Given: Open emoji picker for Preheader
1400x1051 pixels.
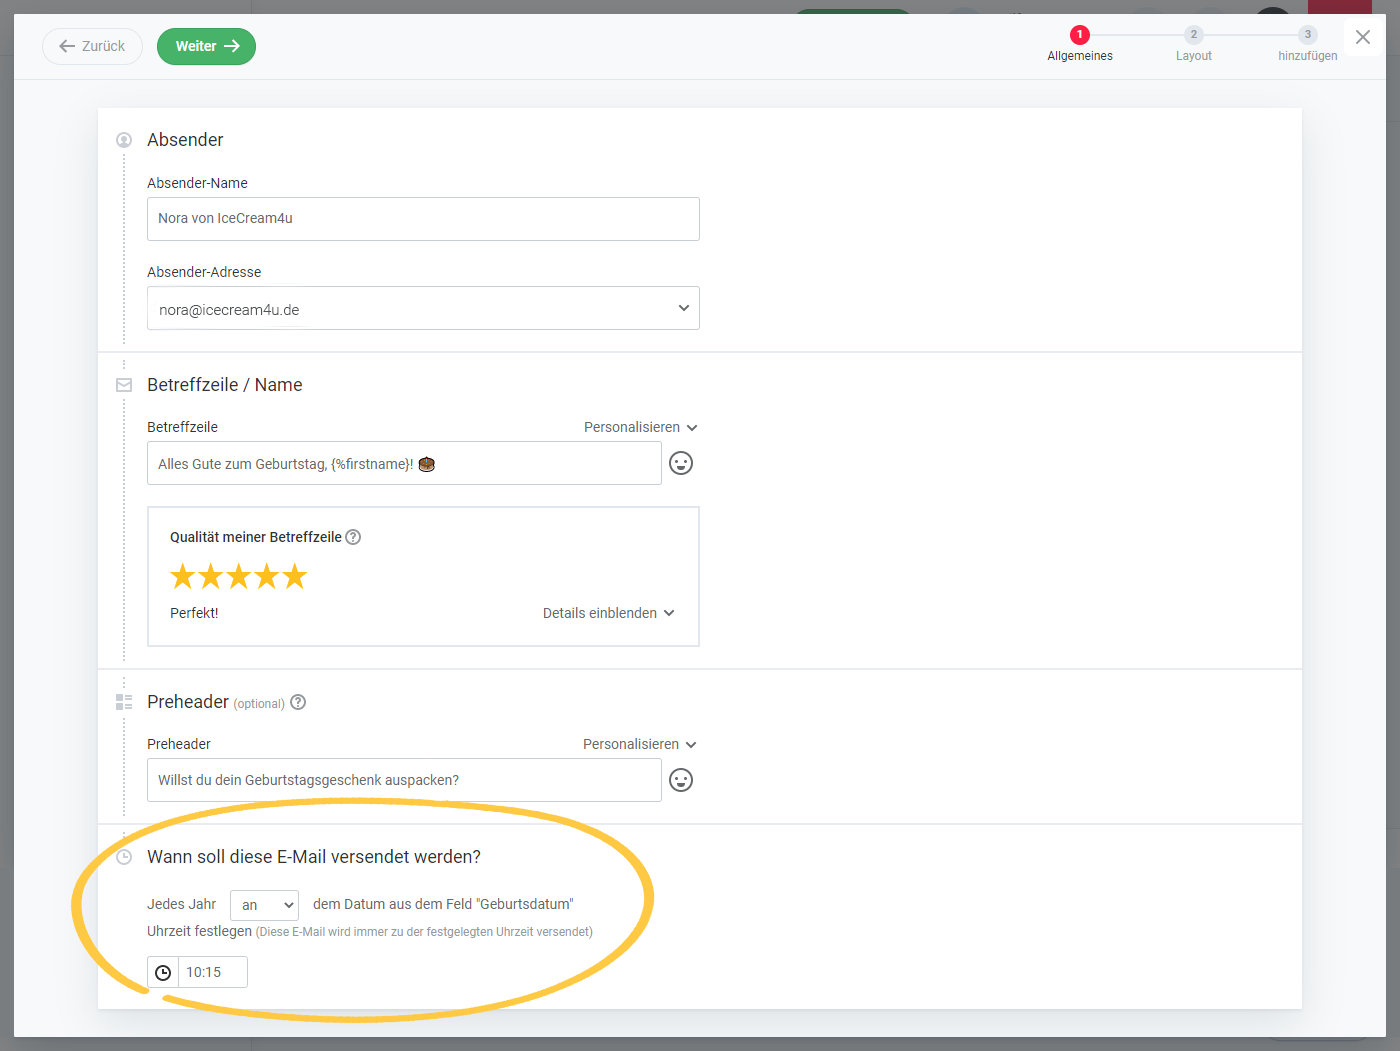Looking at the screenshot, I should click(x=681, y=780).
